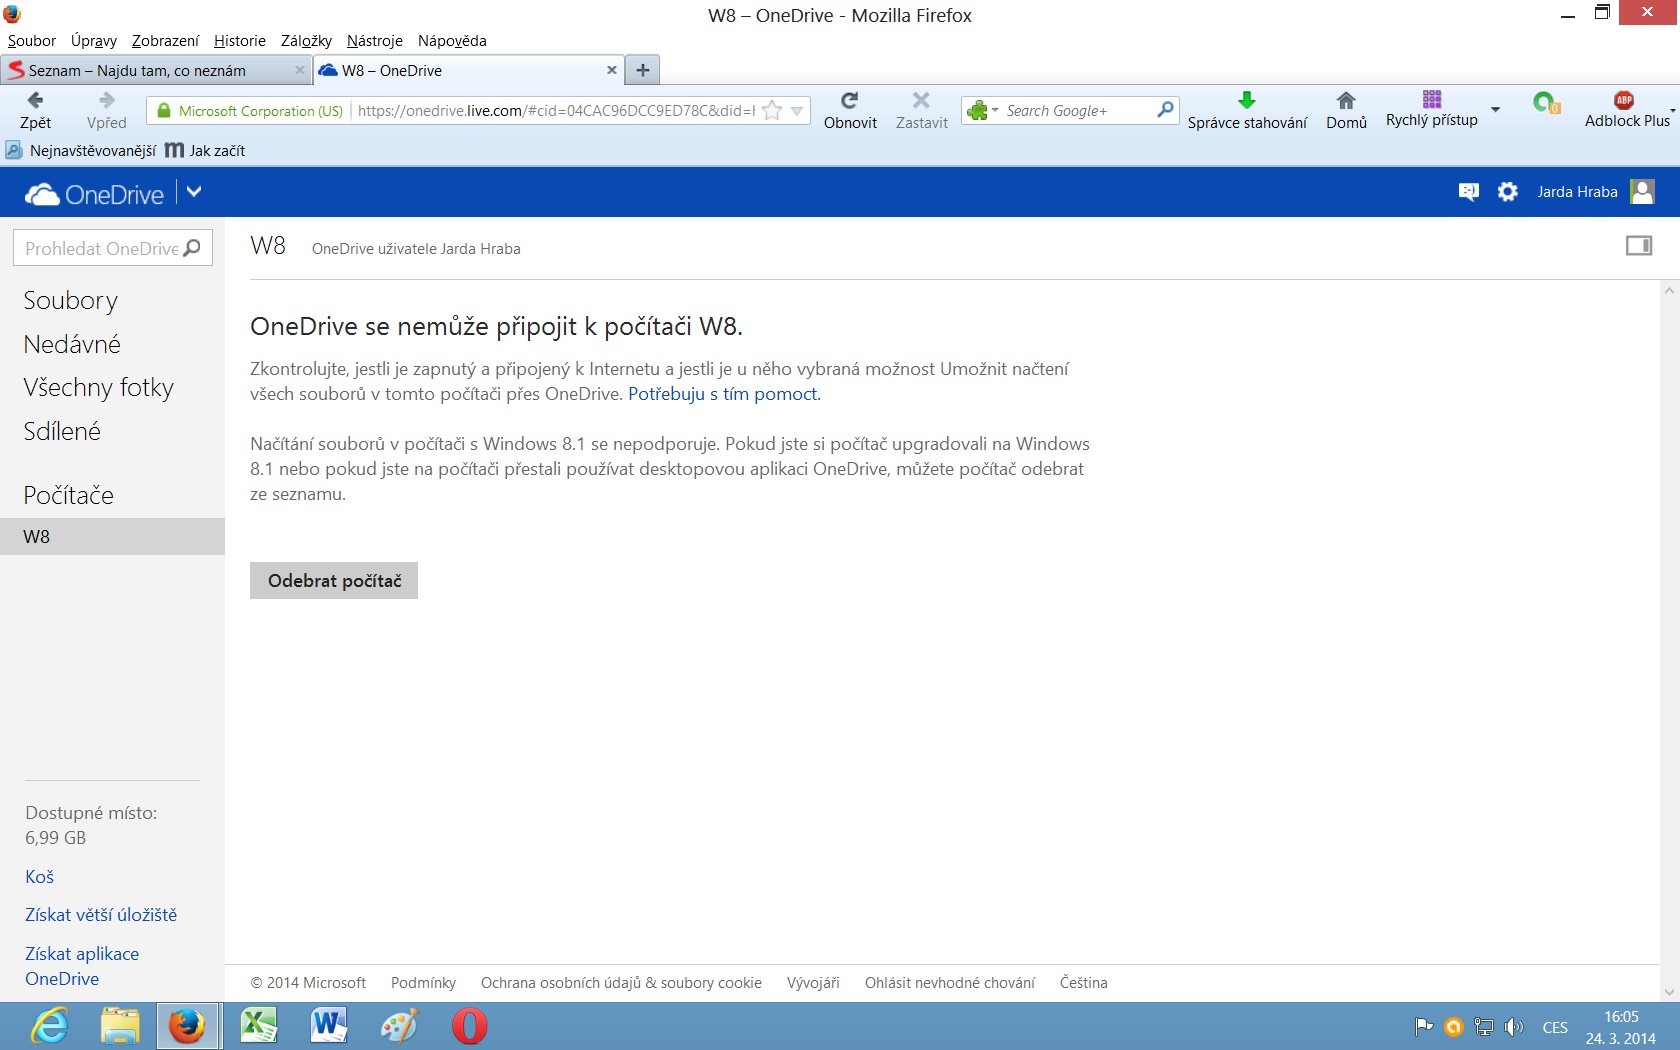Image resolution: width=1680 pixels, height=1050 pixels.
Task: Click the Forward (Vpřed) arrow icon
Action: (x=107, y=100)
